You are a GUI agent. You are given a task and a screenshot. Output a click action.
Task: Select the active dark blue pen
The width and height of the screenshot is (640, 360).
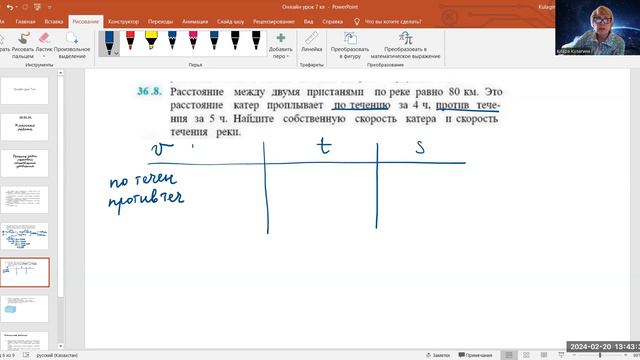click(109, 43)
